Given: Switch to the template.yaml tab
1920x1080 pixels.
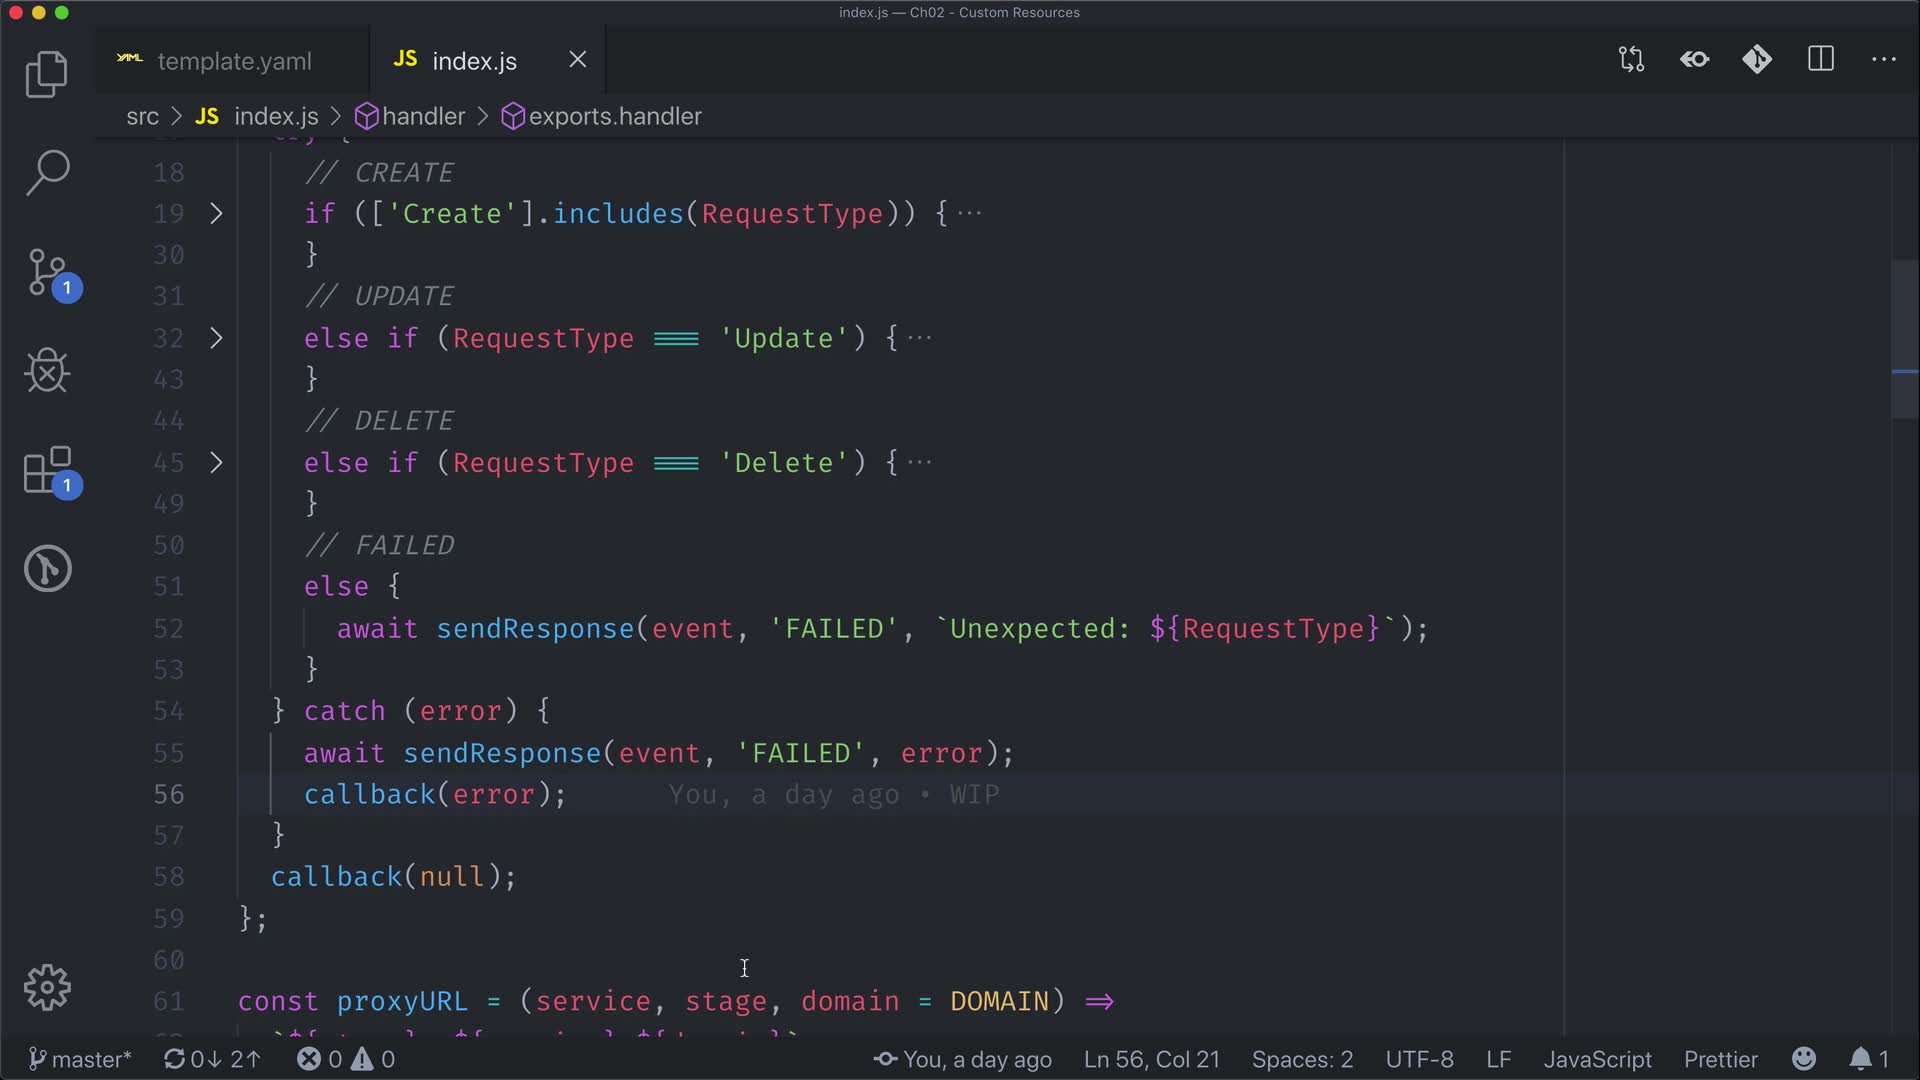Looking at the screenshot, I should pyautogui.click(x=234, y=61).
